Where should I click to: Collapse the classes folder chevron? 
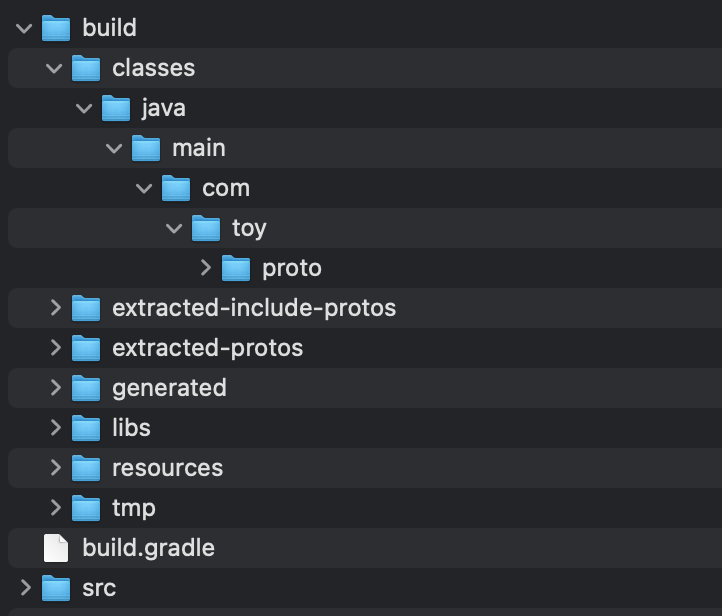coord(54,69)
